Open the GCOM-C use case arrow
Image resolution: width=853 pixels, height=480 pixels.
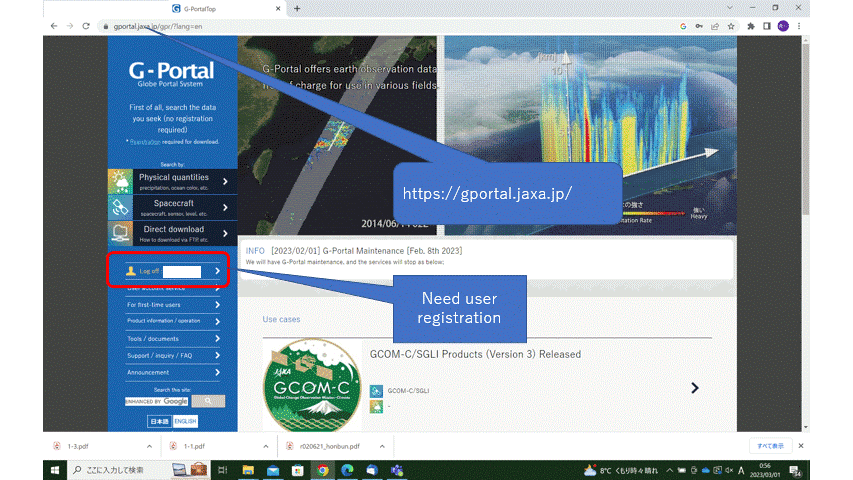(695, 388)
